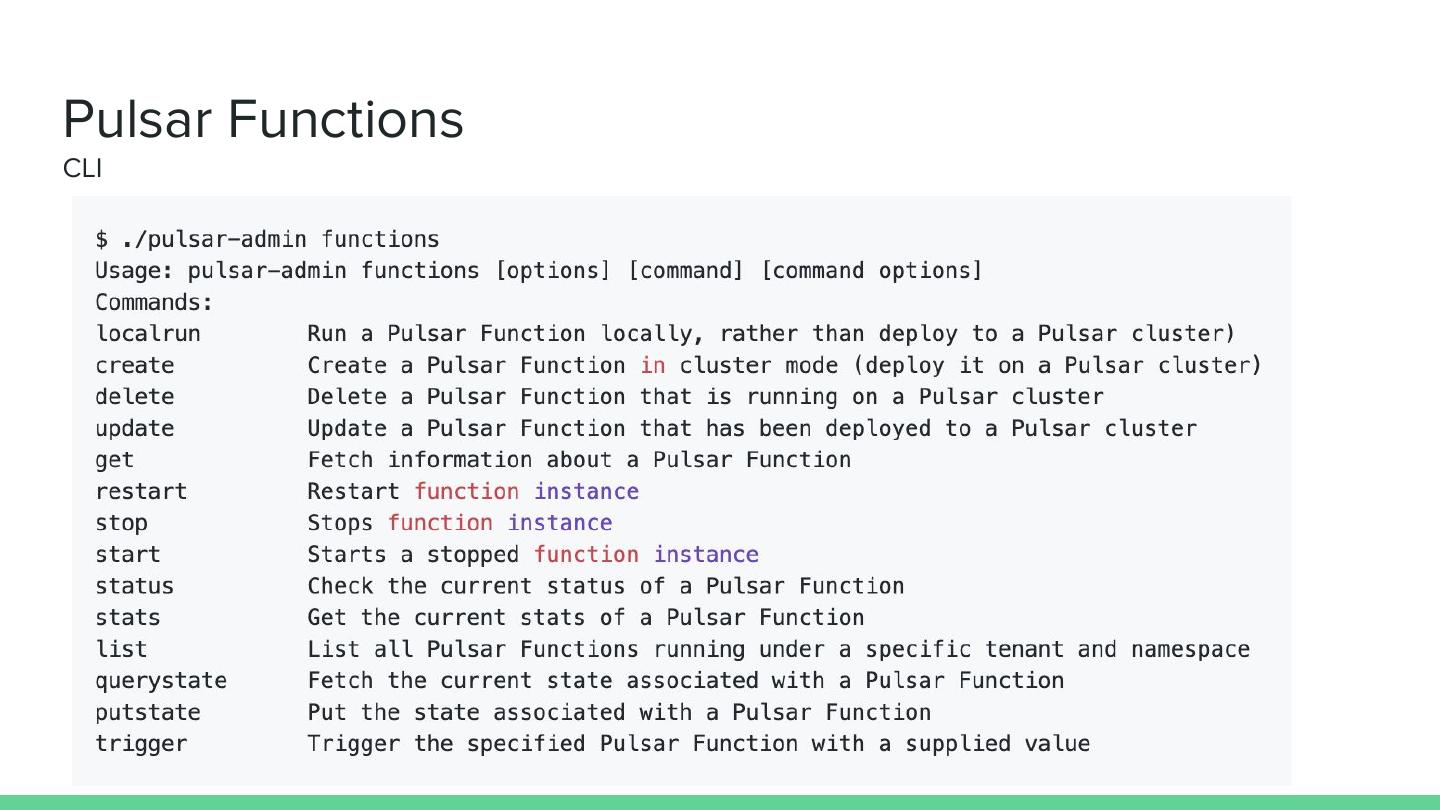Image resolution: width=1440 pixels, height=810 pixels.
Task: Click the "CLI" subtitle text
Action: (x=83, y=169)
